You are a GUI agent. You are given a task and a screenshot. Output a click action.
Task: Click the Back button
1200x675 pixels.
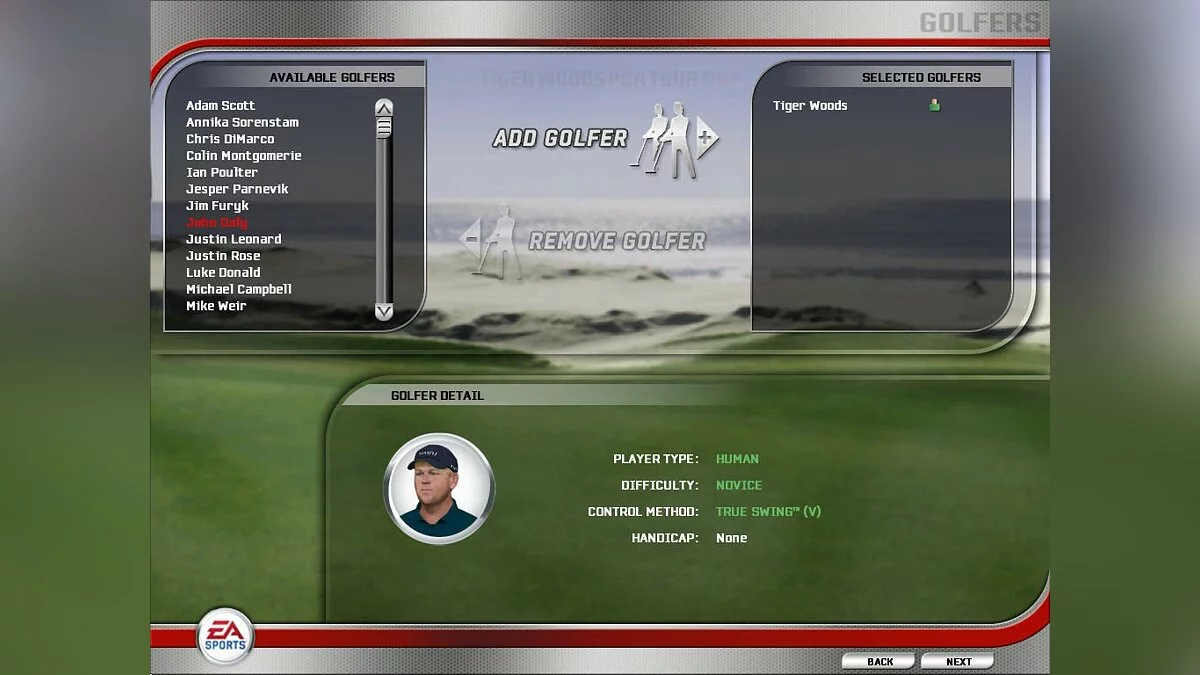point(879,661)
